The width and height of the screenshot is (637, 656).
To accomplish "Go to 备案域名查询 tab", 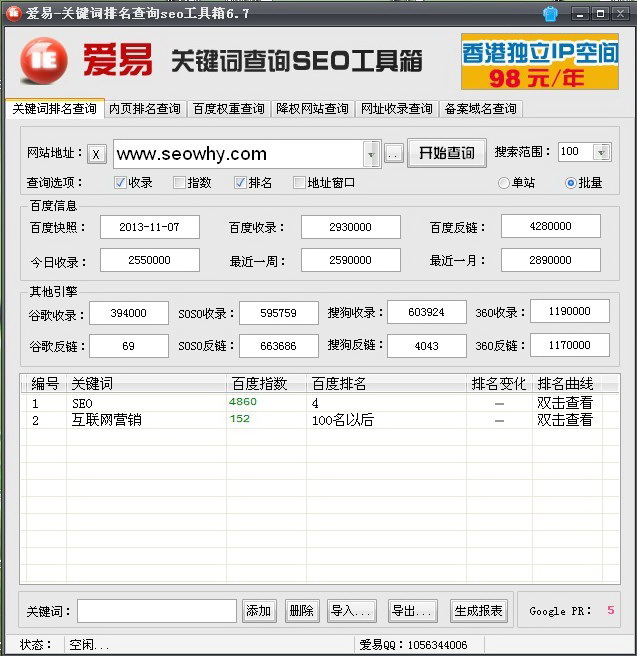I will [x=481, y=109].
